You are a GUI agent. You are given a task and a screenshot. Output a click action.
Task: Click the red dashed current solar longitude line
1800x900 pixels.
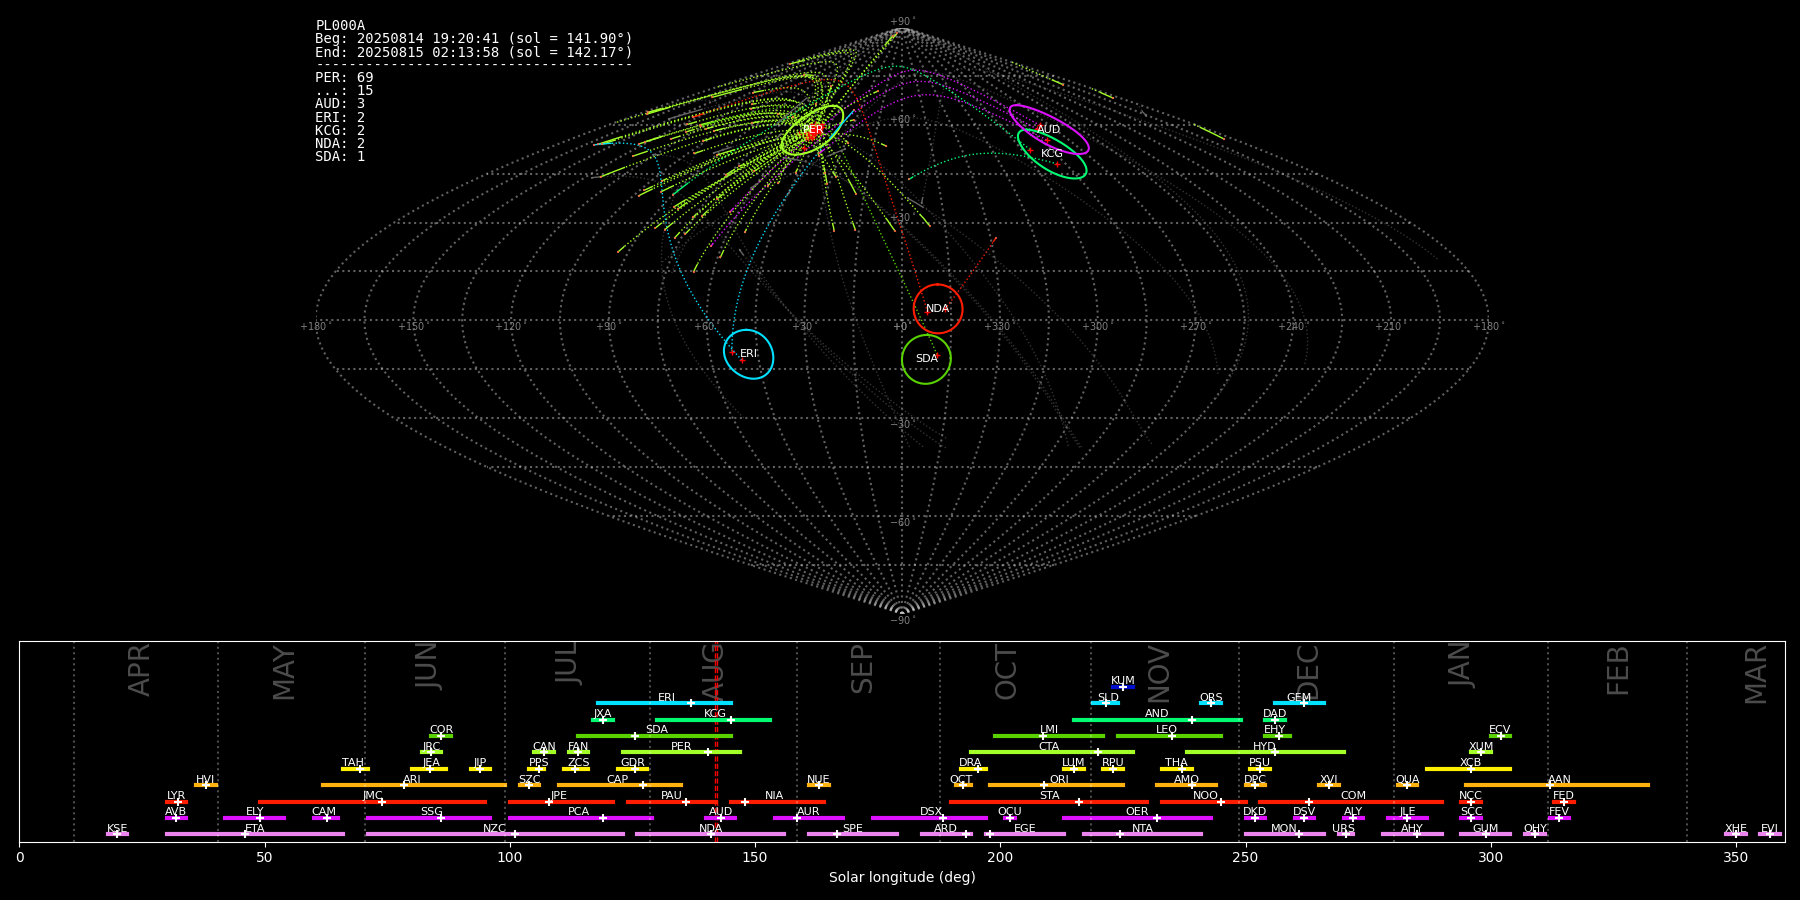click(716, 741)
